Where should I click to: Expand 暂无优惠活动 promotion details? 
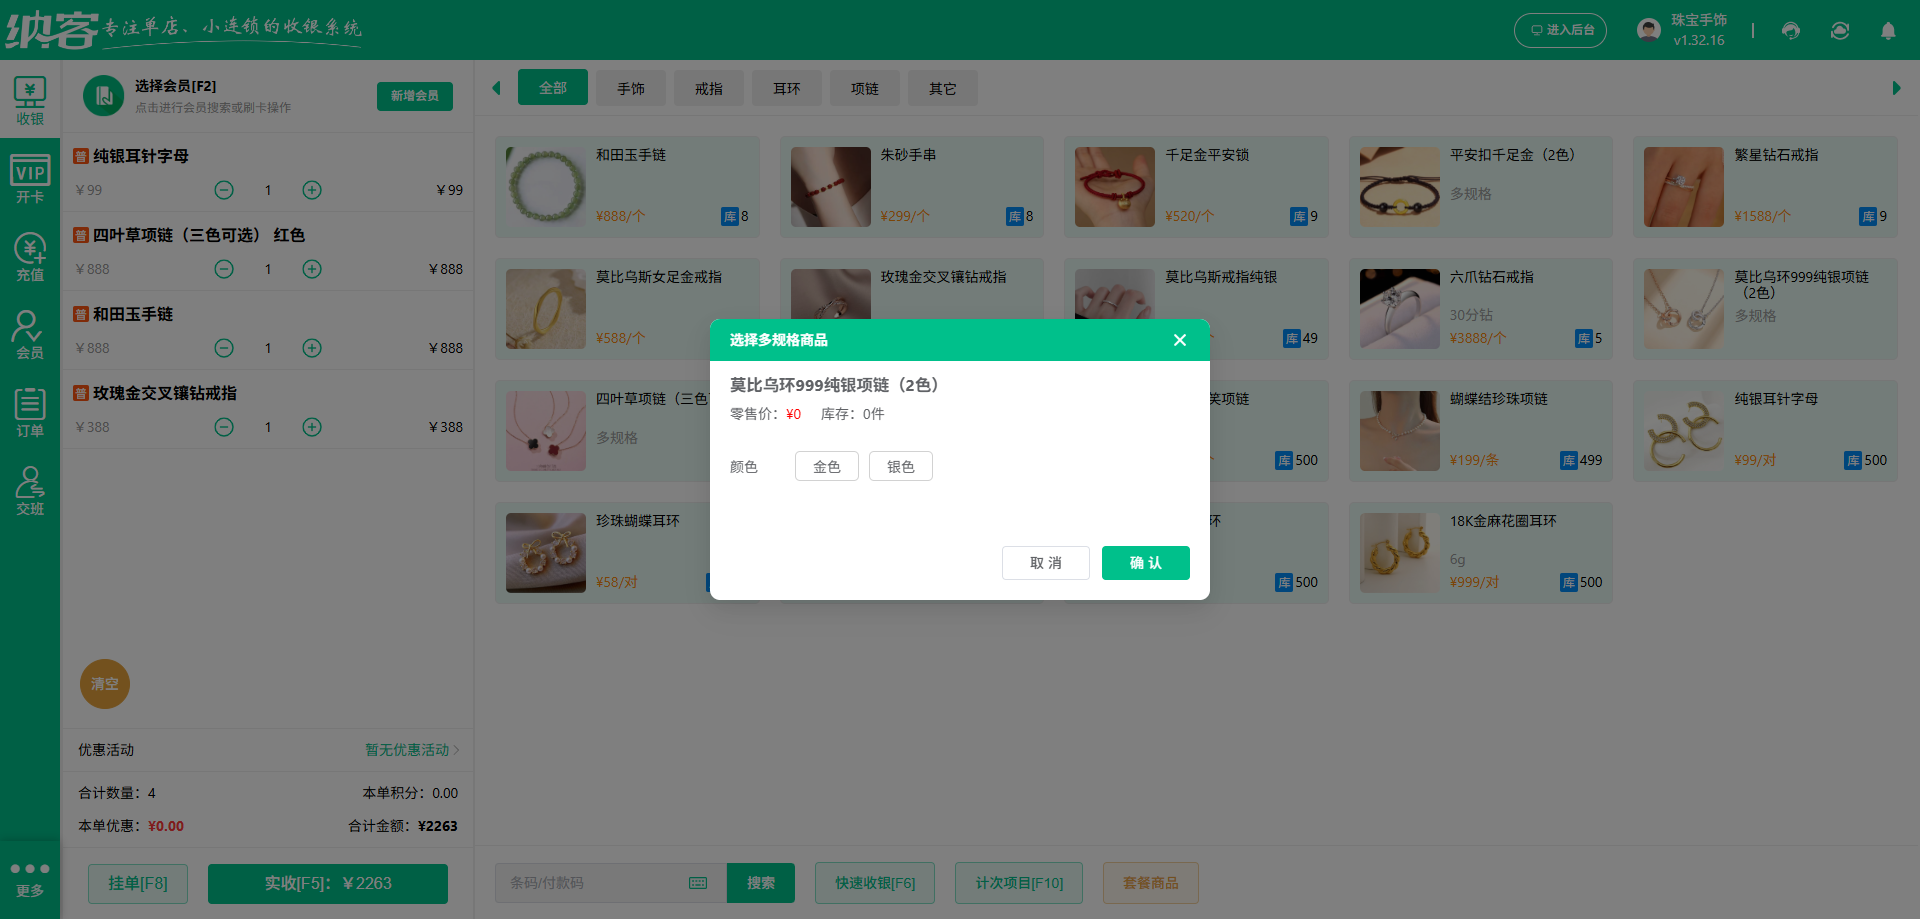click(409, 749)
